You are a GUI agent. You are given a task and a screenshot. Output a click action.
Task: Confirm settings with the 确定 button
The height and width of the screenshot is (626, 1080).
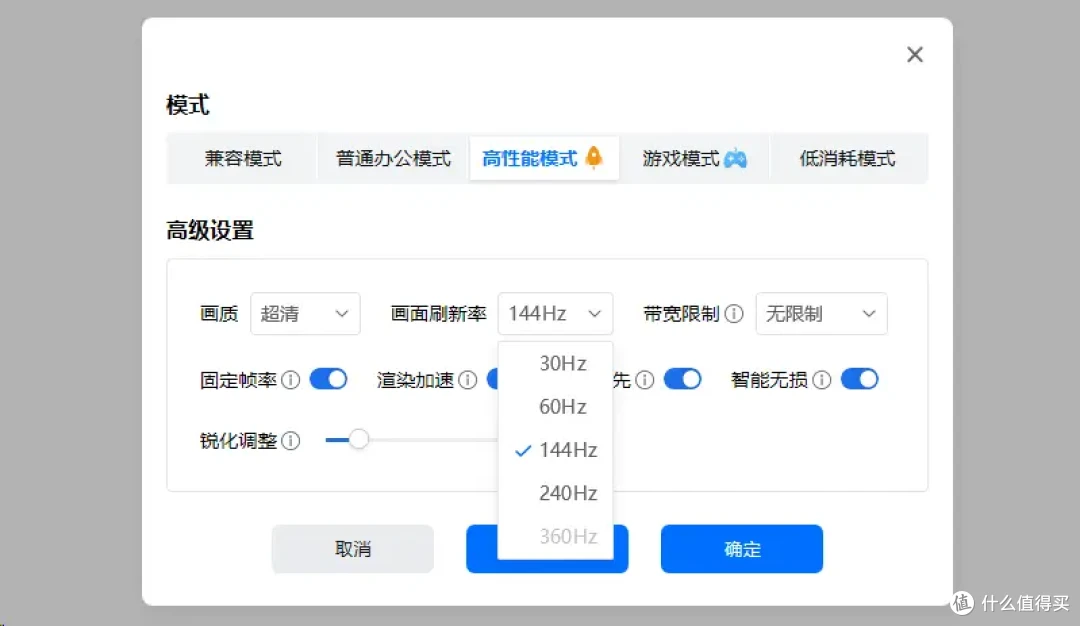click(x=741, y=548)
